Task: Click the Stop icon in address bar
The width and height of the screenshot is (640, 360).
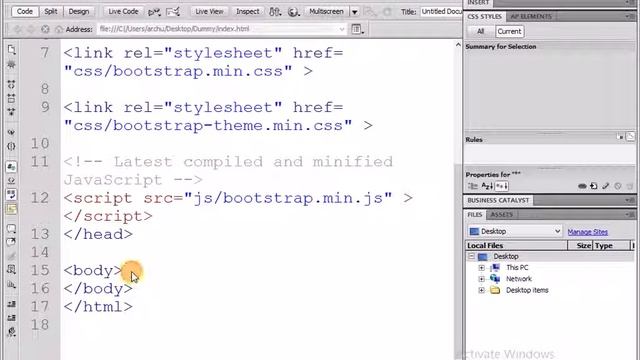Action: [45, 29]
